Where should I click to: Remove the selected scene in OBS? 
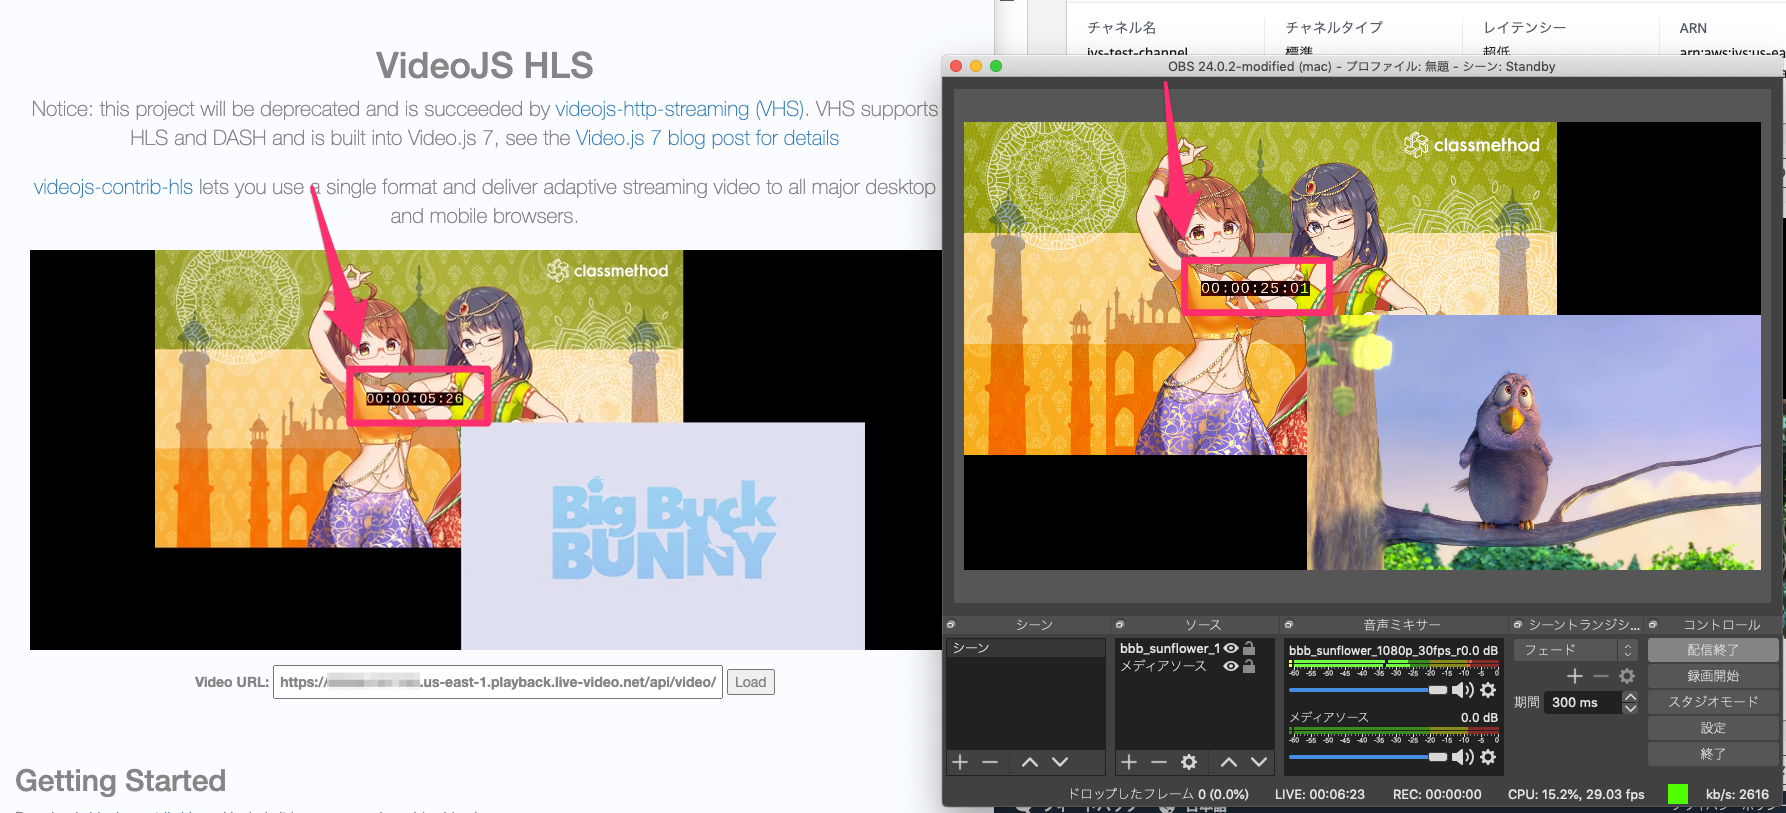(x=990, y=762)
